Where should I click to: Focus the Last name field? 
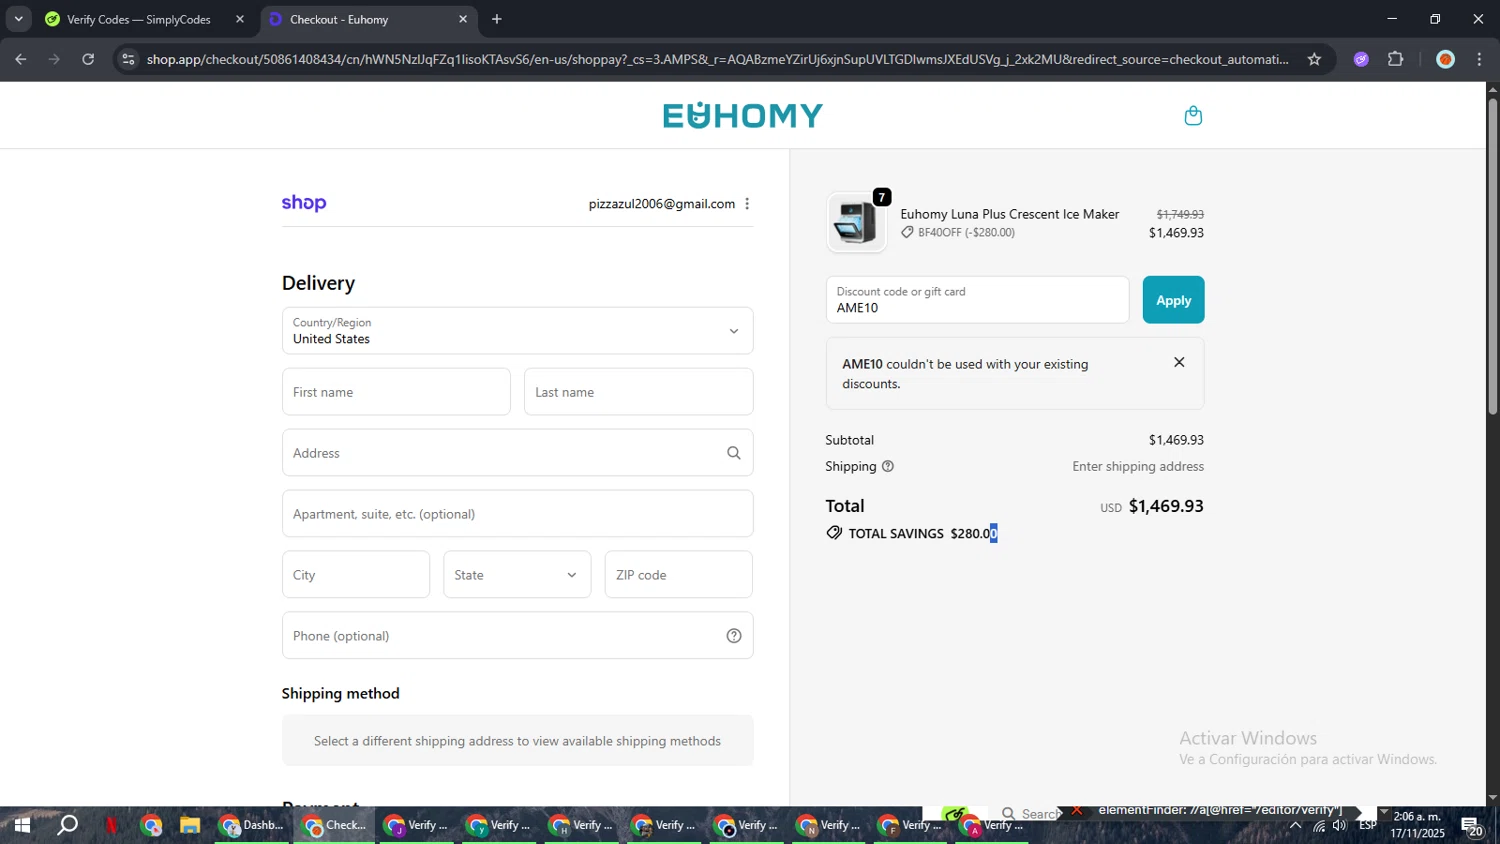click(x=638, y=392)
